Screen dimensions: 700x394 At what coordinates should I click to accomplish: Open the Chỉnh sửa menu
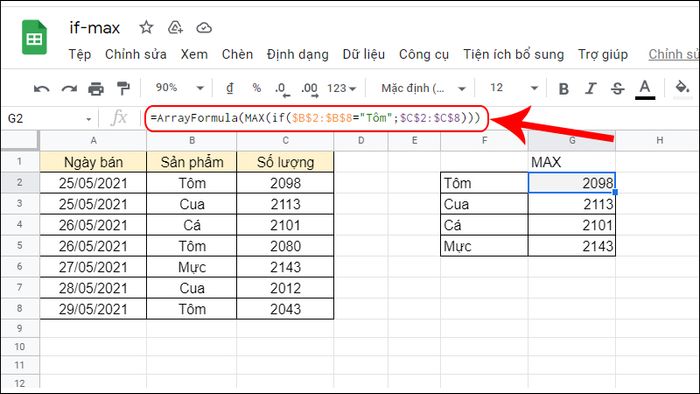[x=136, y=54]
